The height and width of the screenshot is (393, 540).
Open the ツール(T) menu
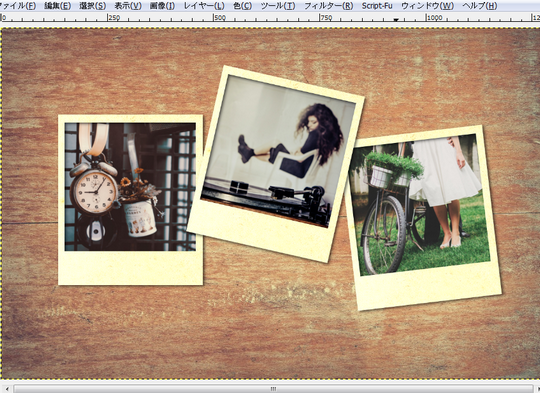pyautogui.click(x=278, y=6)
